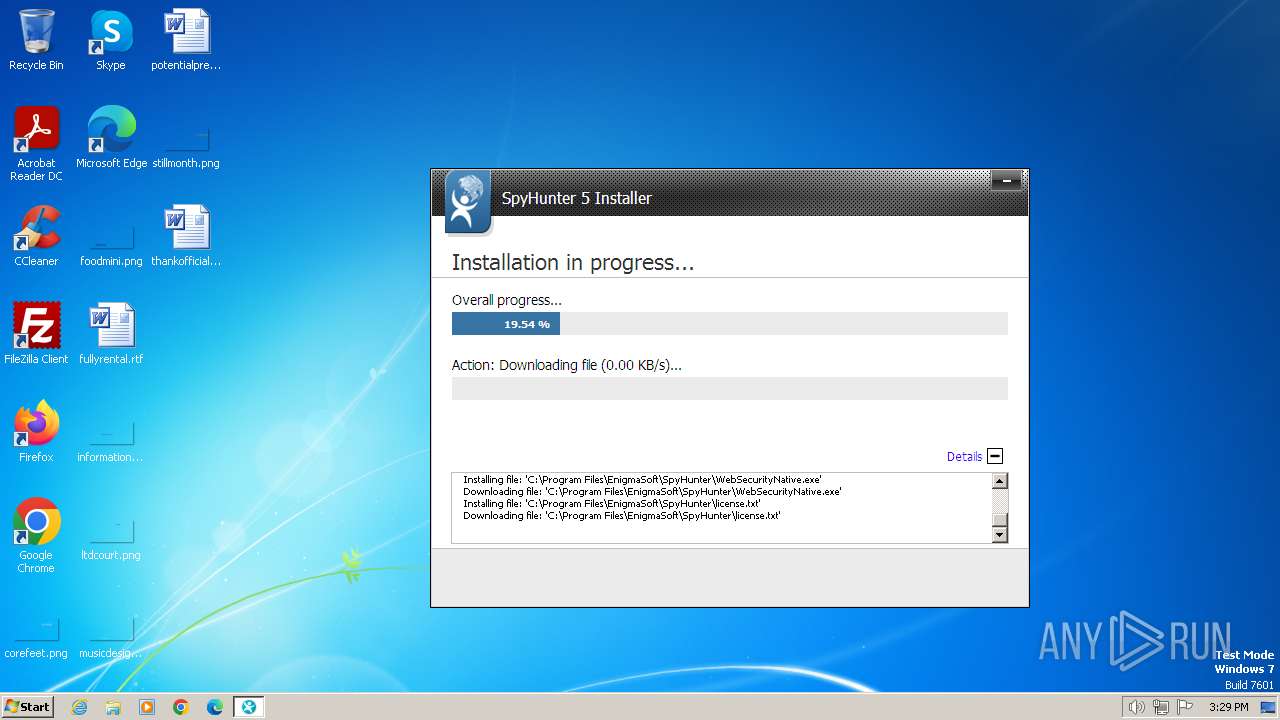Open Internet Explorer from the taskbar
This screenshot has width=1280, height=720.
tap(80, 707)
